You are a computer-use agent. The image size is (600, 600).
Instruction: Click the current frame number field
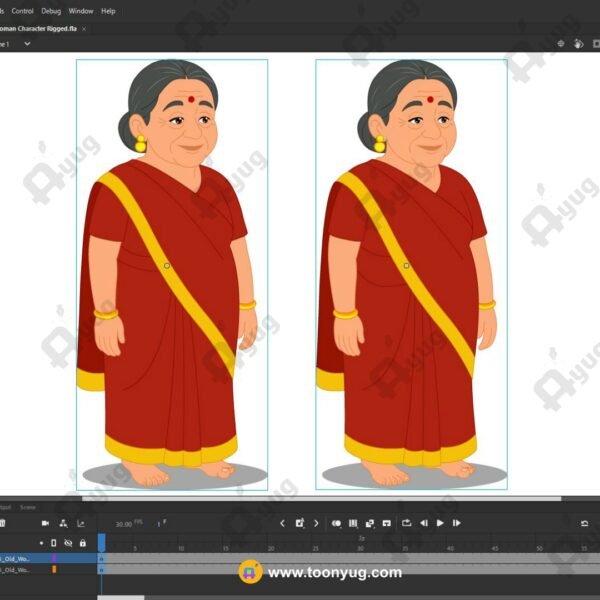(161, 523)
